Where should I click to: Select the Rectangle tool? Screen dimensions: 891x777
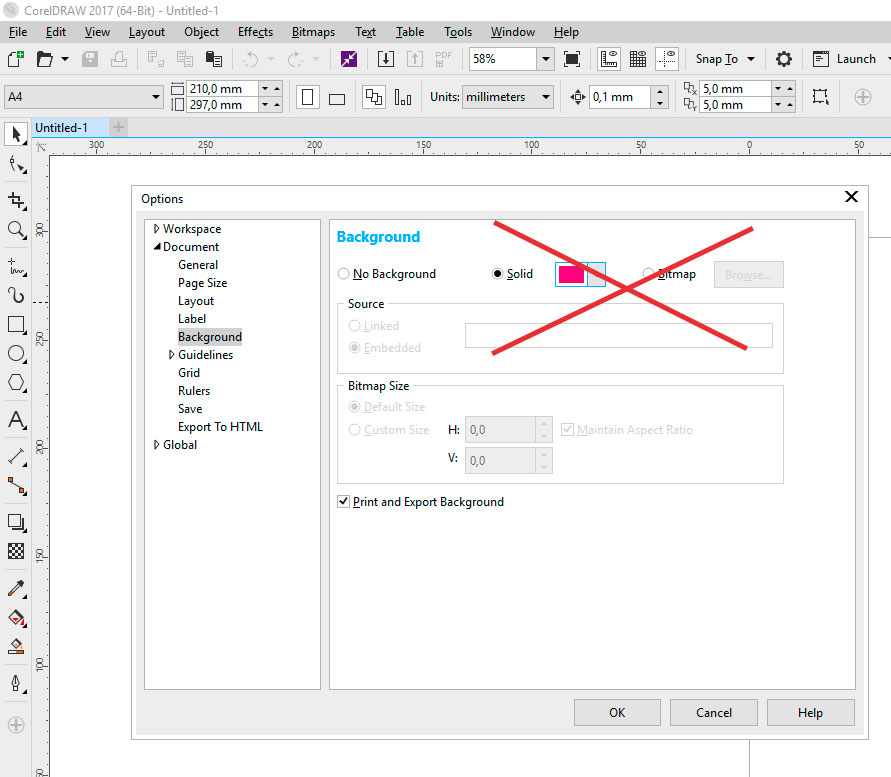(x=16, y=325)
